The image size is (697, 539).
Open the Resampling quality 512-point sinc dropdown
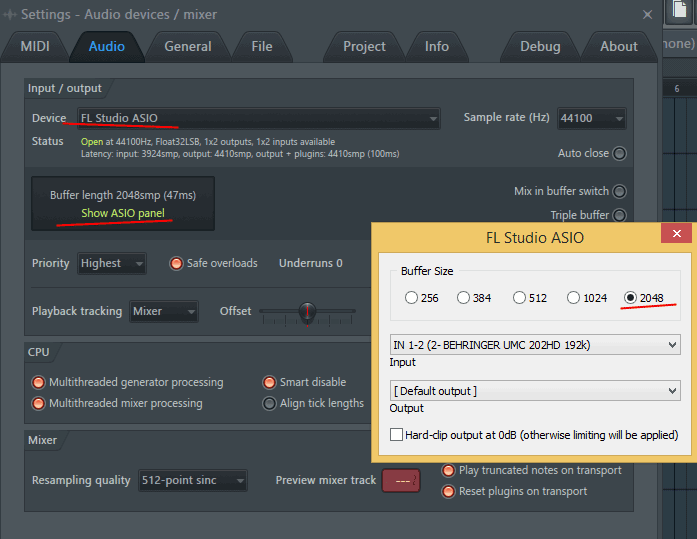[x=192, y=480]
